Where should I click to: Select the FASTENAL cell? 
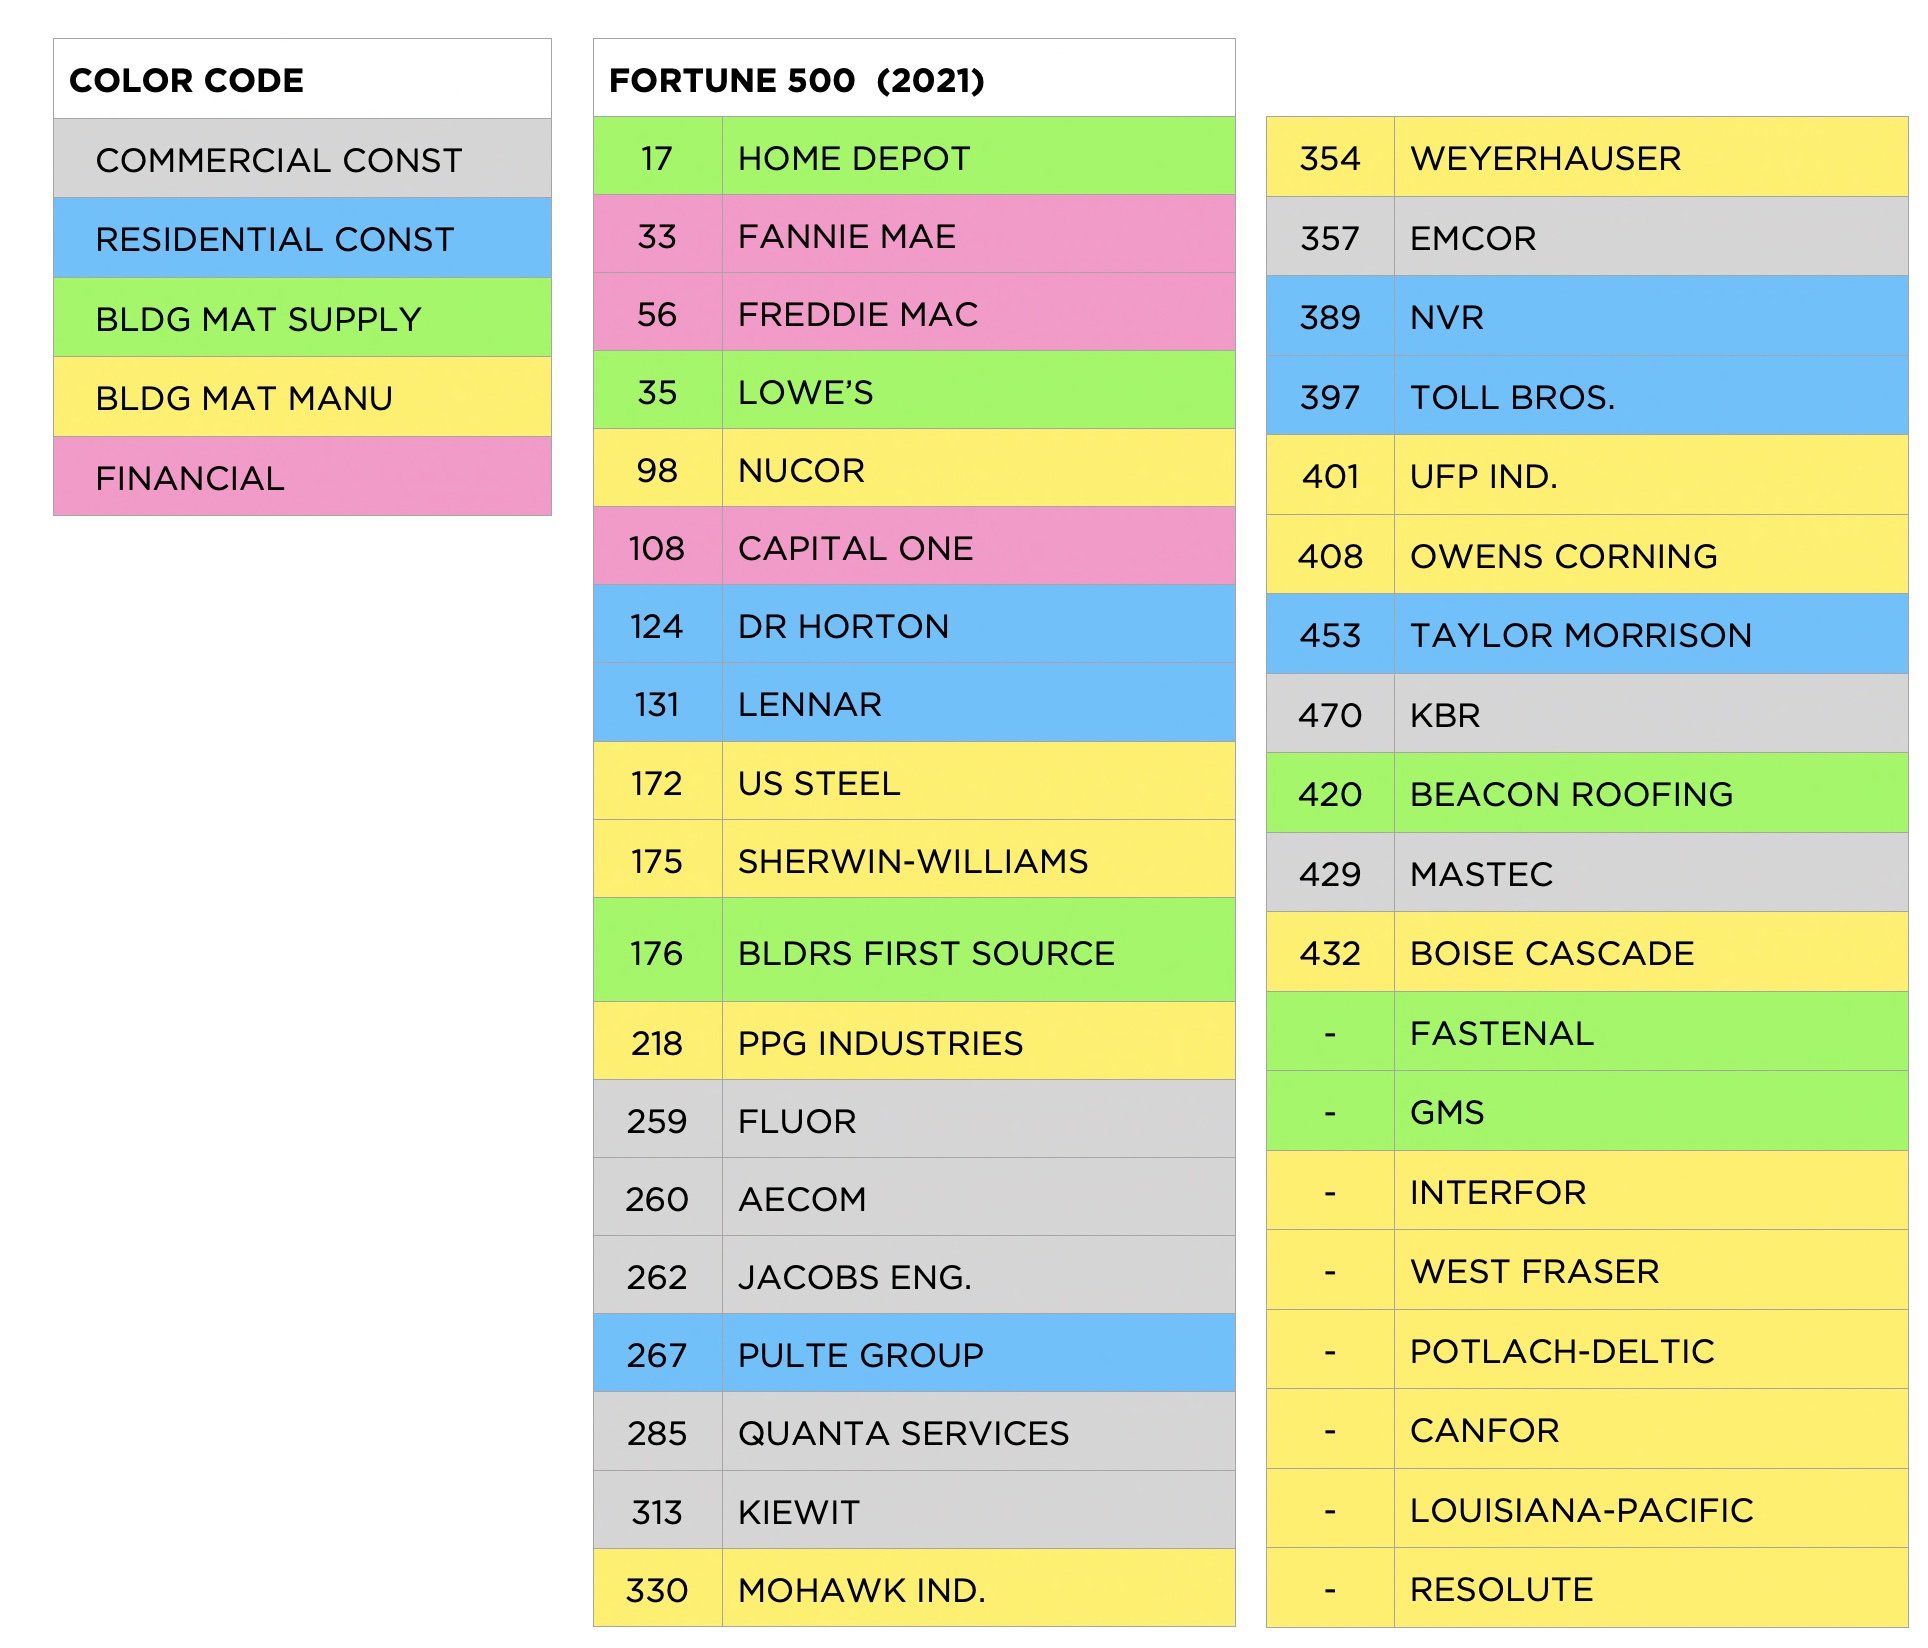click(x=1651, y=1031)
